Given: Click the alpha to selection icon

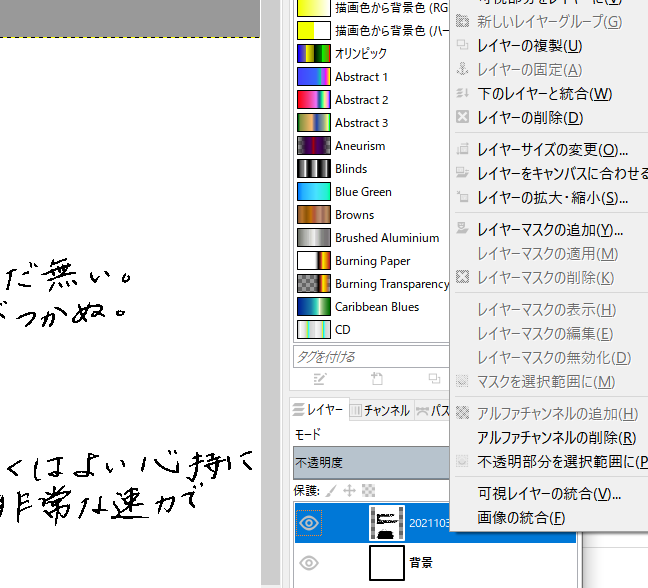Looking at the screenshot, I should coord(462,460).
